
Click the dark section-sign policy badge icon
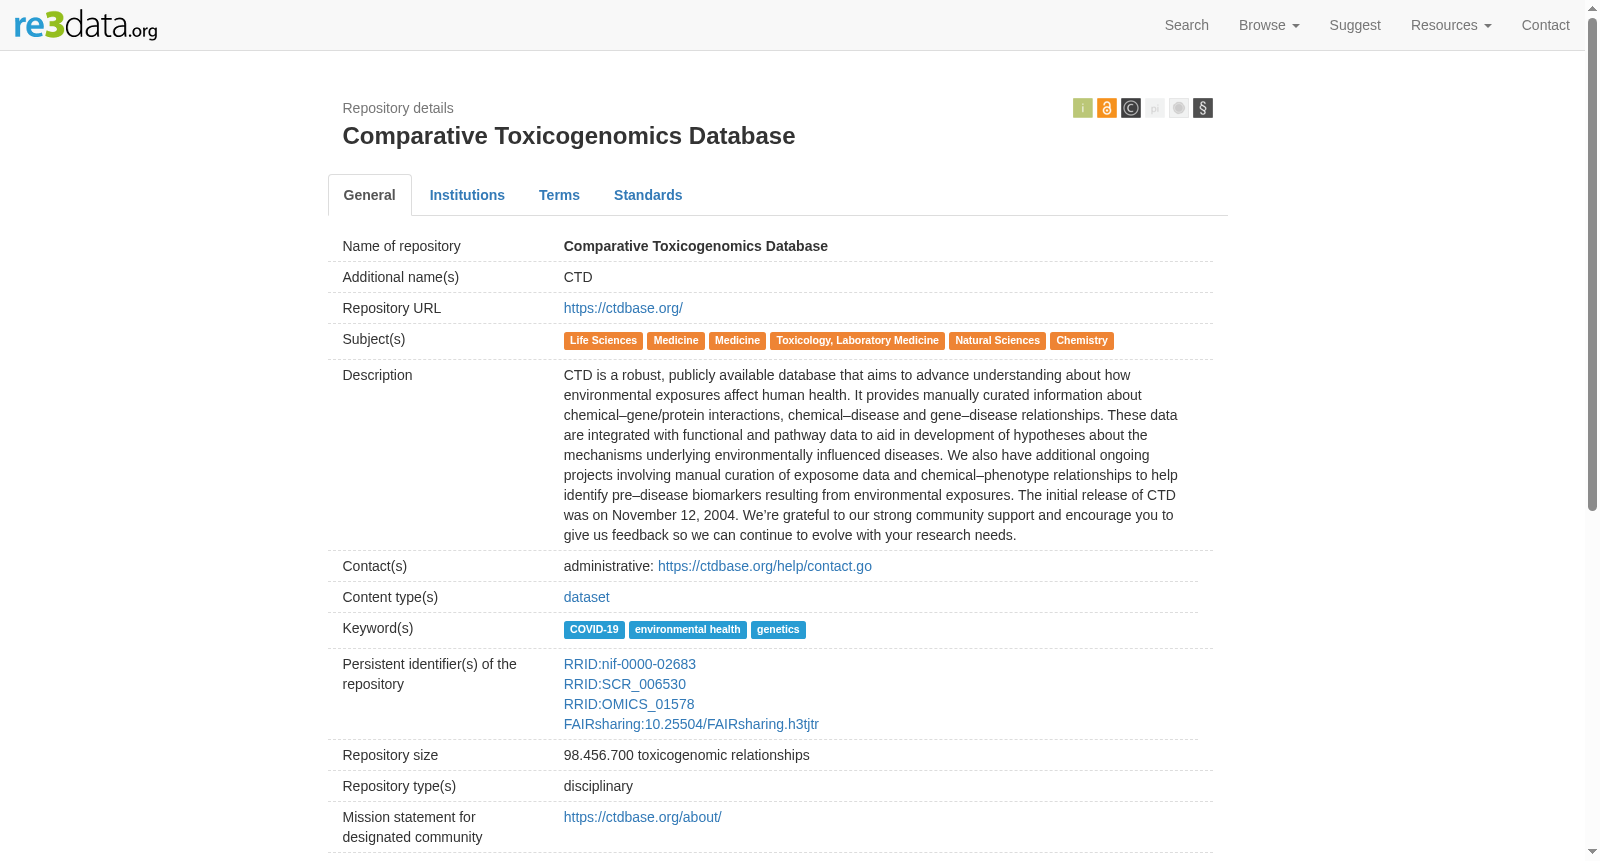click(1202, 108)
